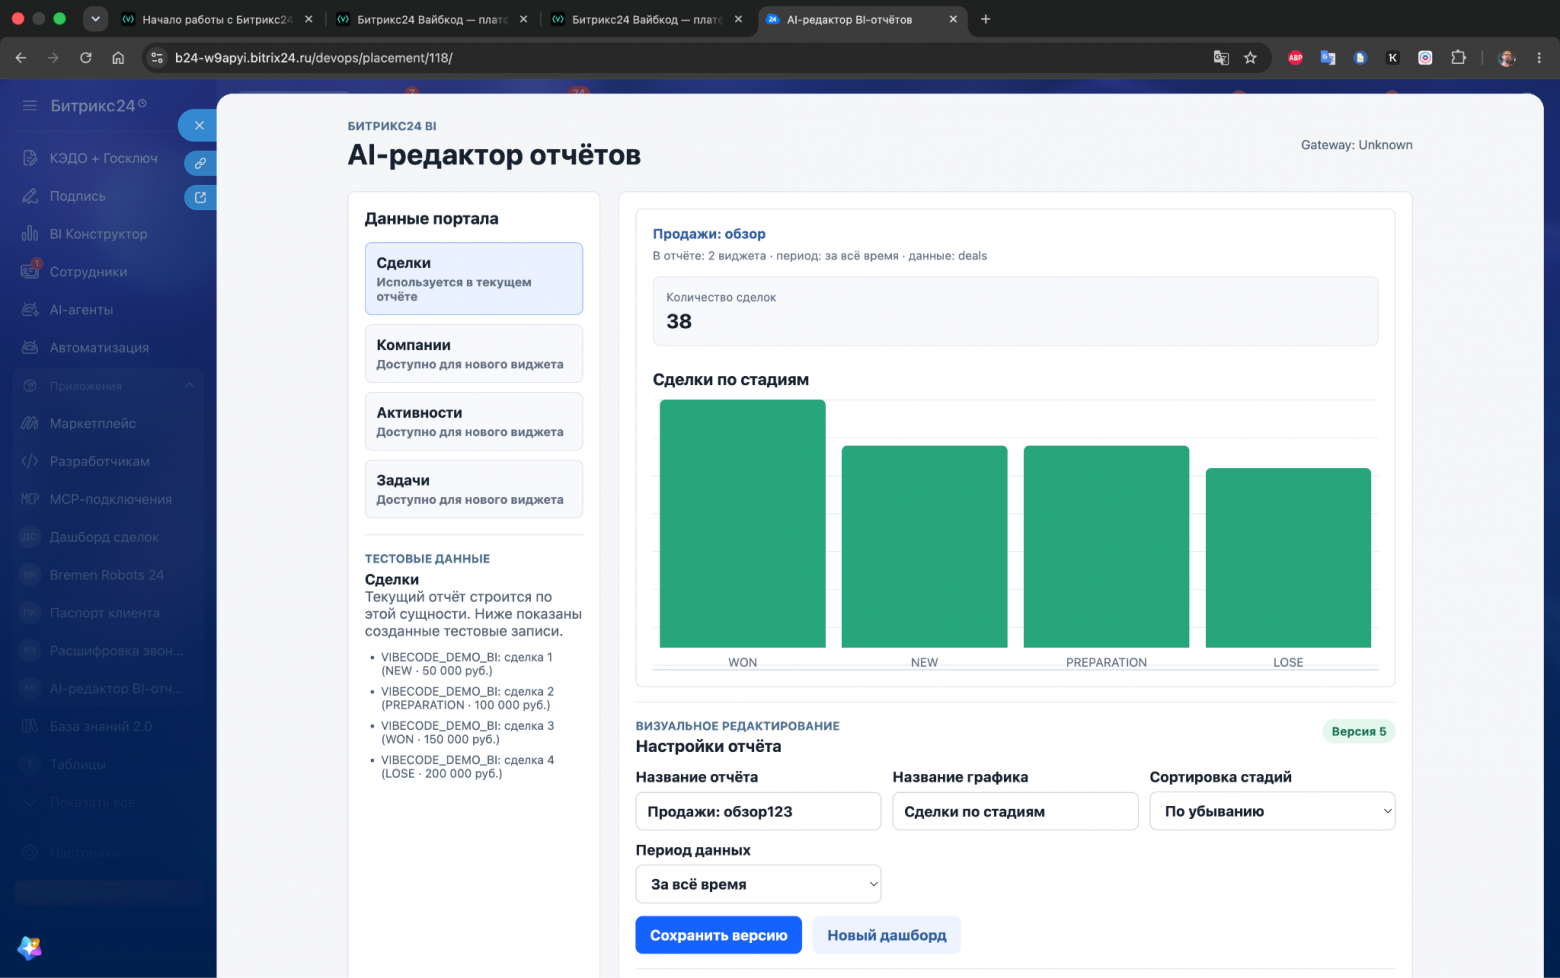Open the Период данных dropdown
This screenshot has width=1560, height=978.
(x=758, y=884)
